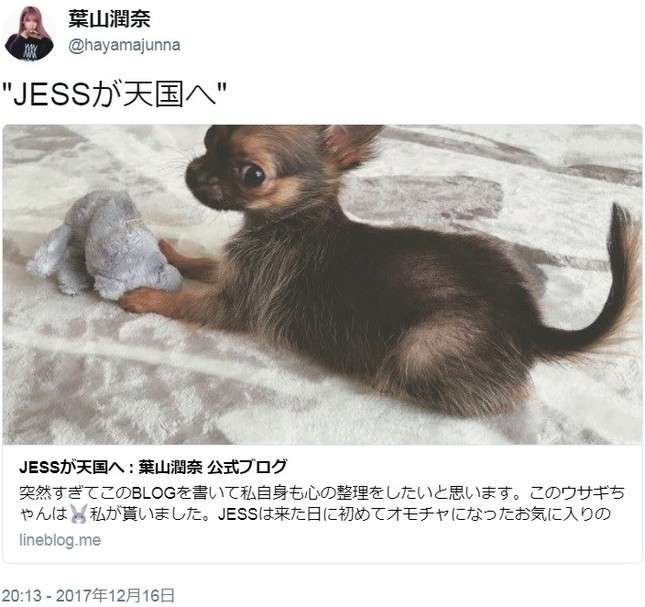645x607 pixels.
Task: Select the tweet text "JESSが天国へ"
Action: [115, 94]
